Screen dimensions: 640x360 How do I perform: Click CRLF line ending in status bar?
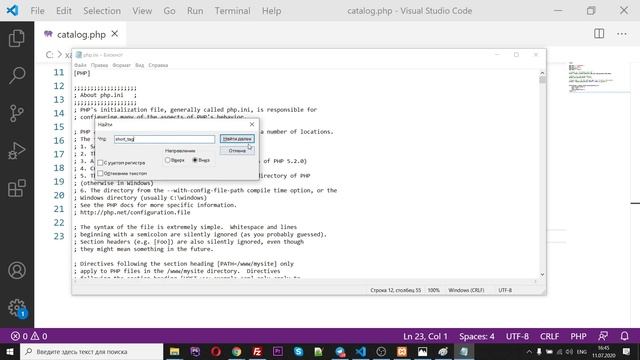(549, 336)
